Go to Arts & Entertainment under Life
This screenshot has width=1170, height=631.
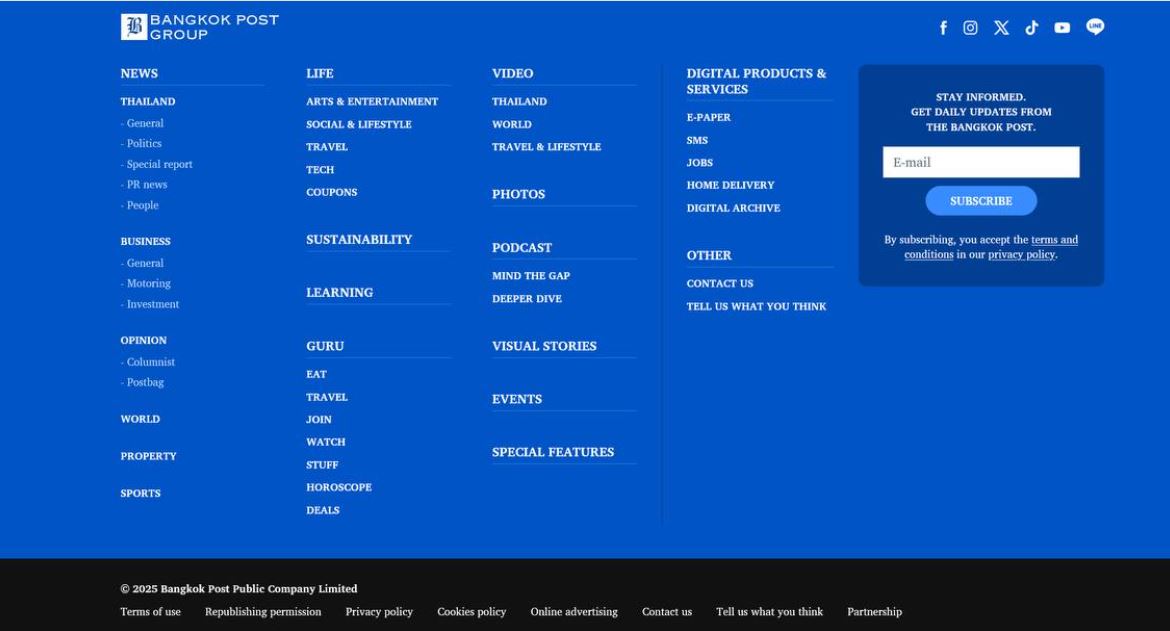(x=372, y=102)
